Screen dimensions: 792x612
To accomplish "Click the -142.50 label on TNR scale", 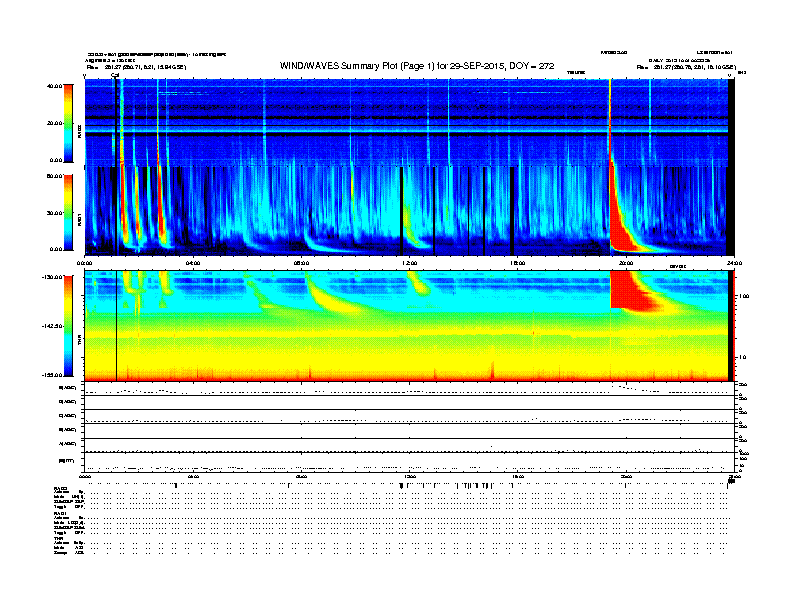I will 50,326.
